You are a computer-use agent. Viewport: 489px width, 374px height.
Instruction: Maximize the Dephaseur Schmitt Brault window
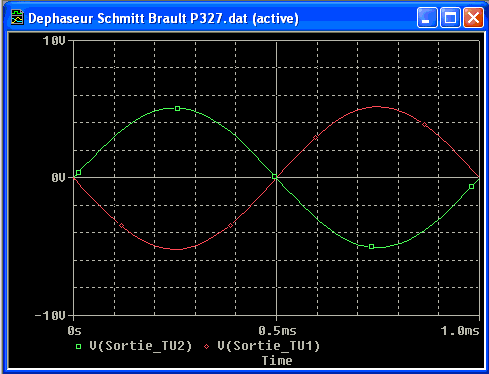pos(450,18)
